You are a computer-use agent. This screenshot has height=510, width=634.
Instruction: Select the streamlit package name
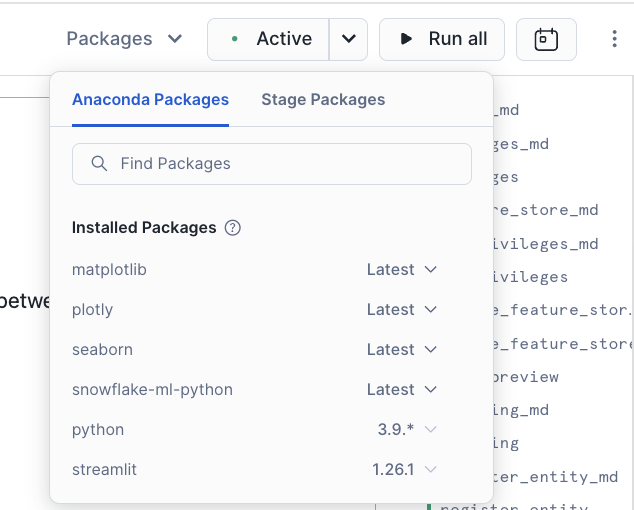point(104,470)
